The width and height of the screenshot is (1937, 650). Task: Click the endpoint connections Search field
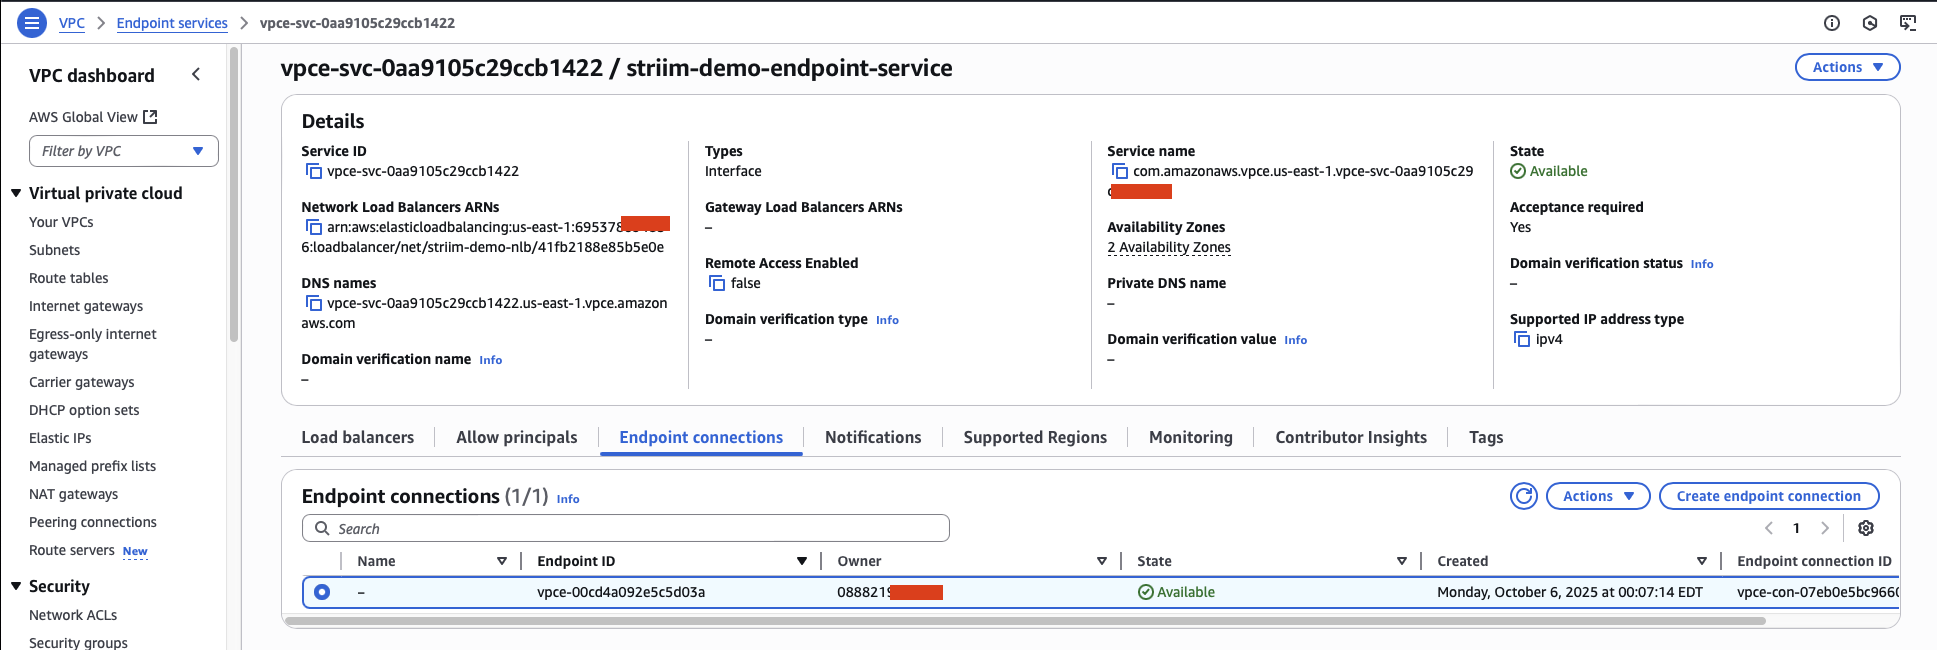(x=625, y=528)
